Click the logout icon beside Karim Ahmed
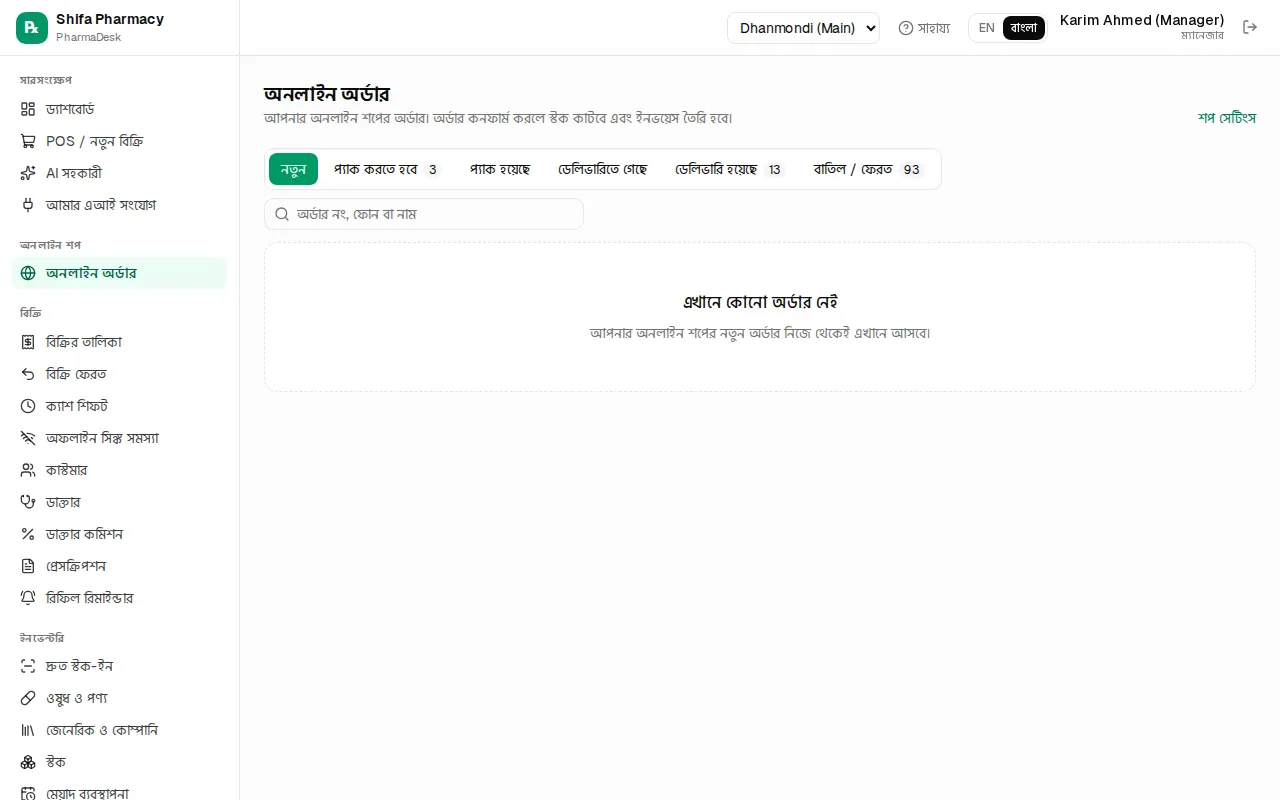1280x800 pixels. point(1250,27)
